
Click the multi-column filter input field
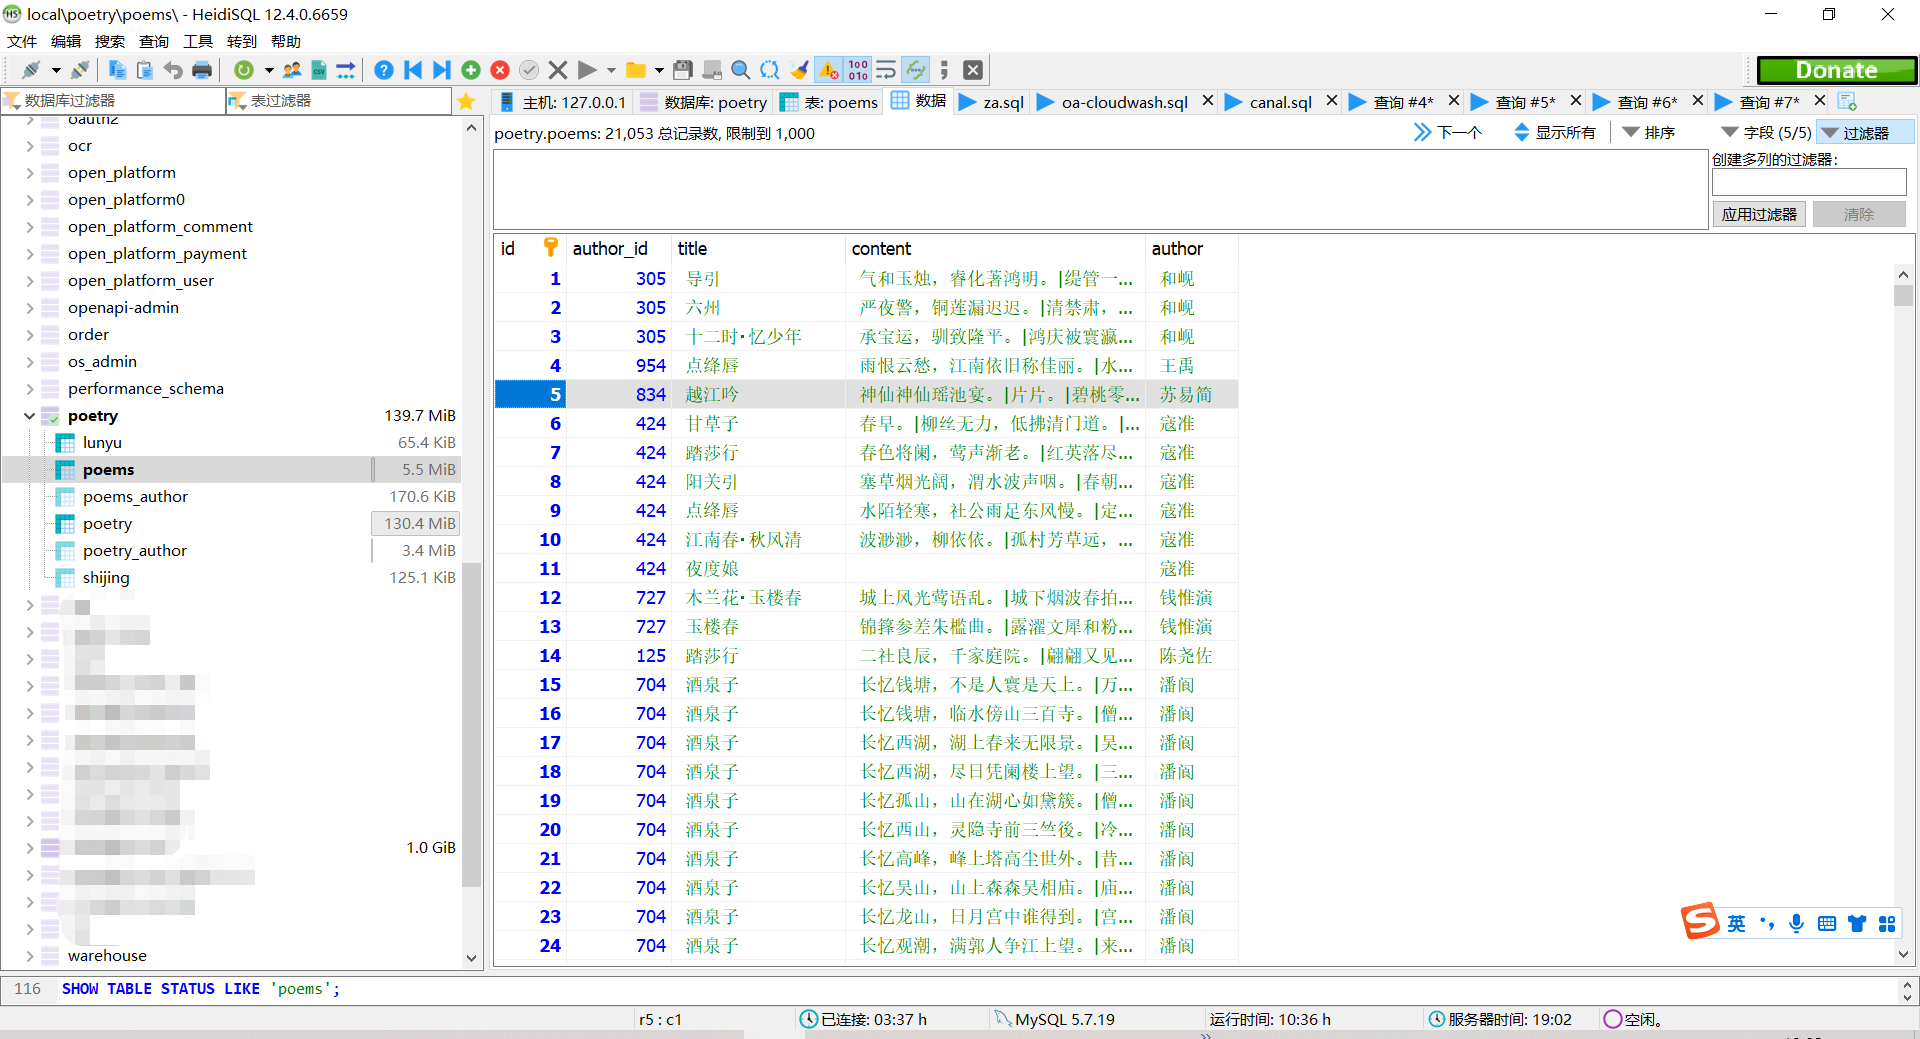(1809, 182)
